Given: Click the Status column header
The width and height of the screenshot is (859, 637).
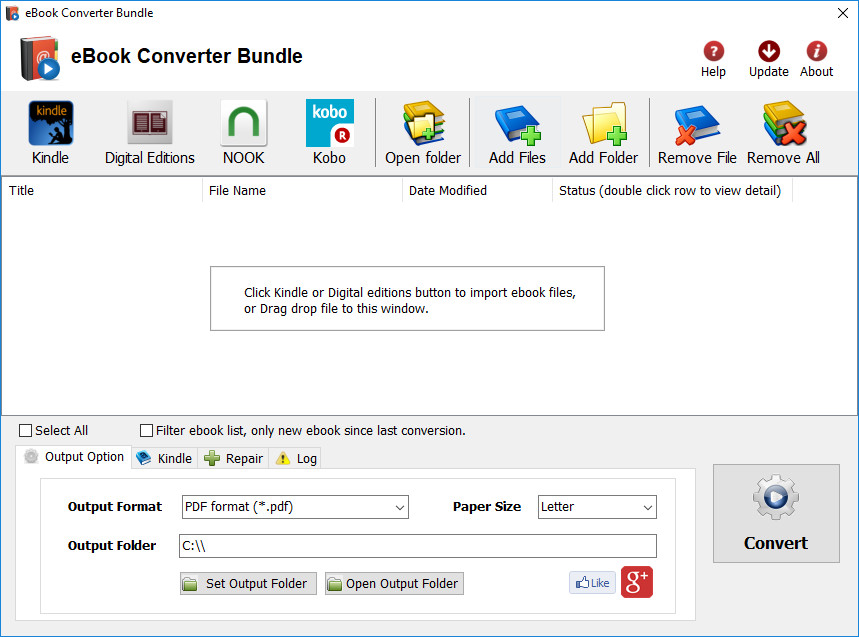Looking at the screenshot, I should pos(672,191).
